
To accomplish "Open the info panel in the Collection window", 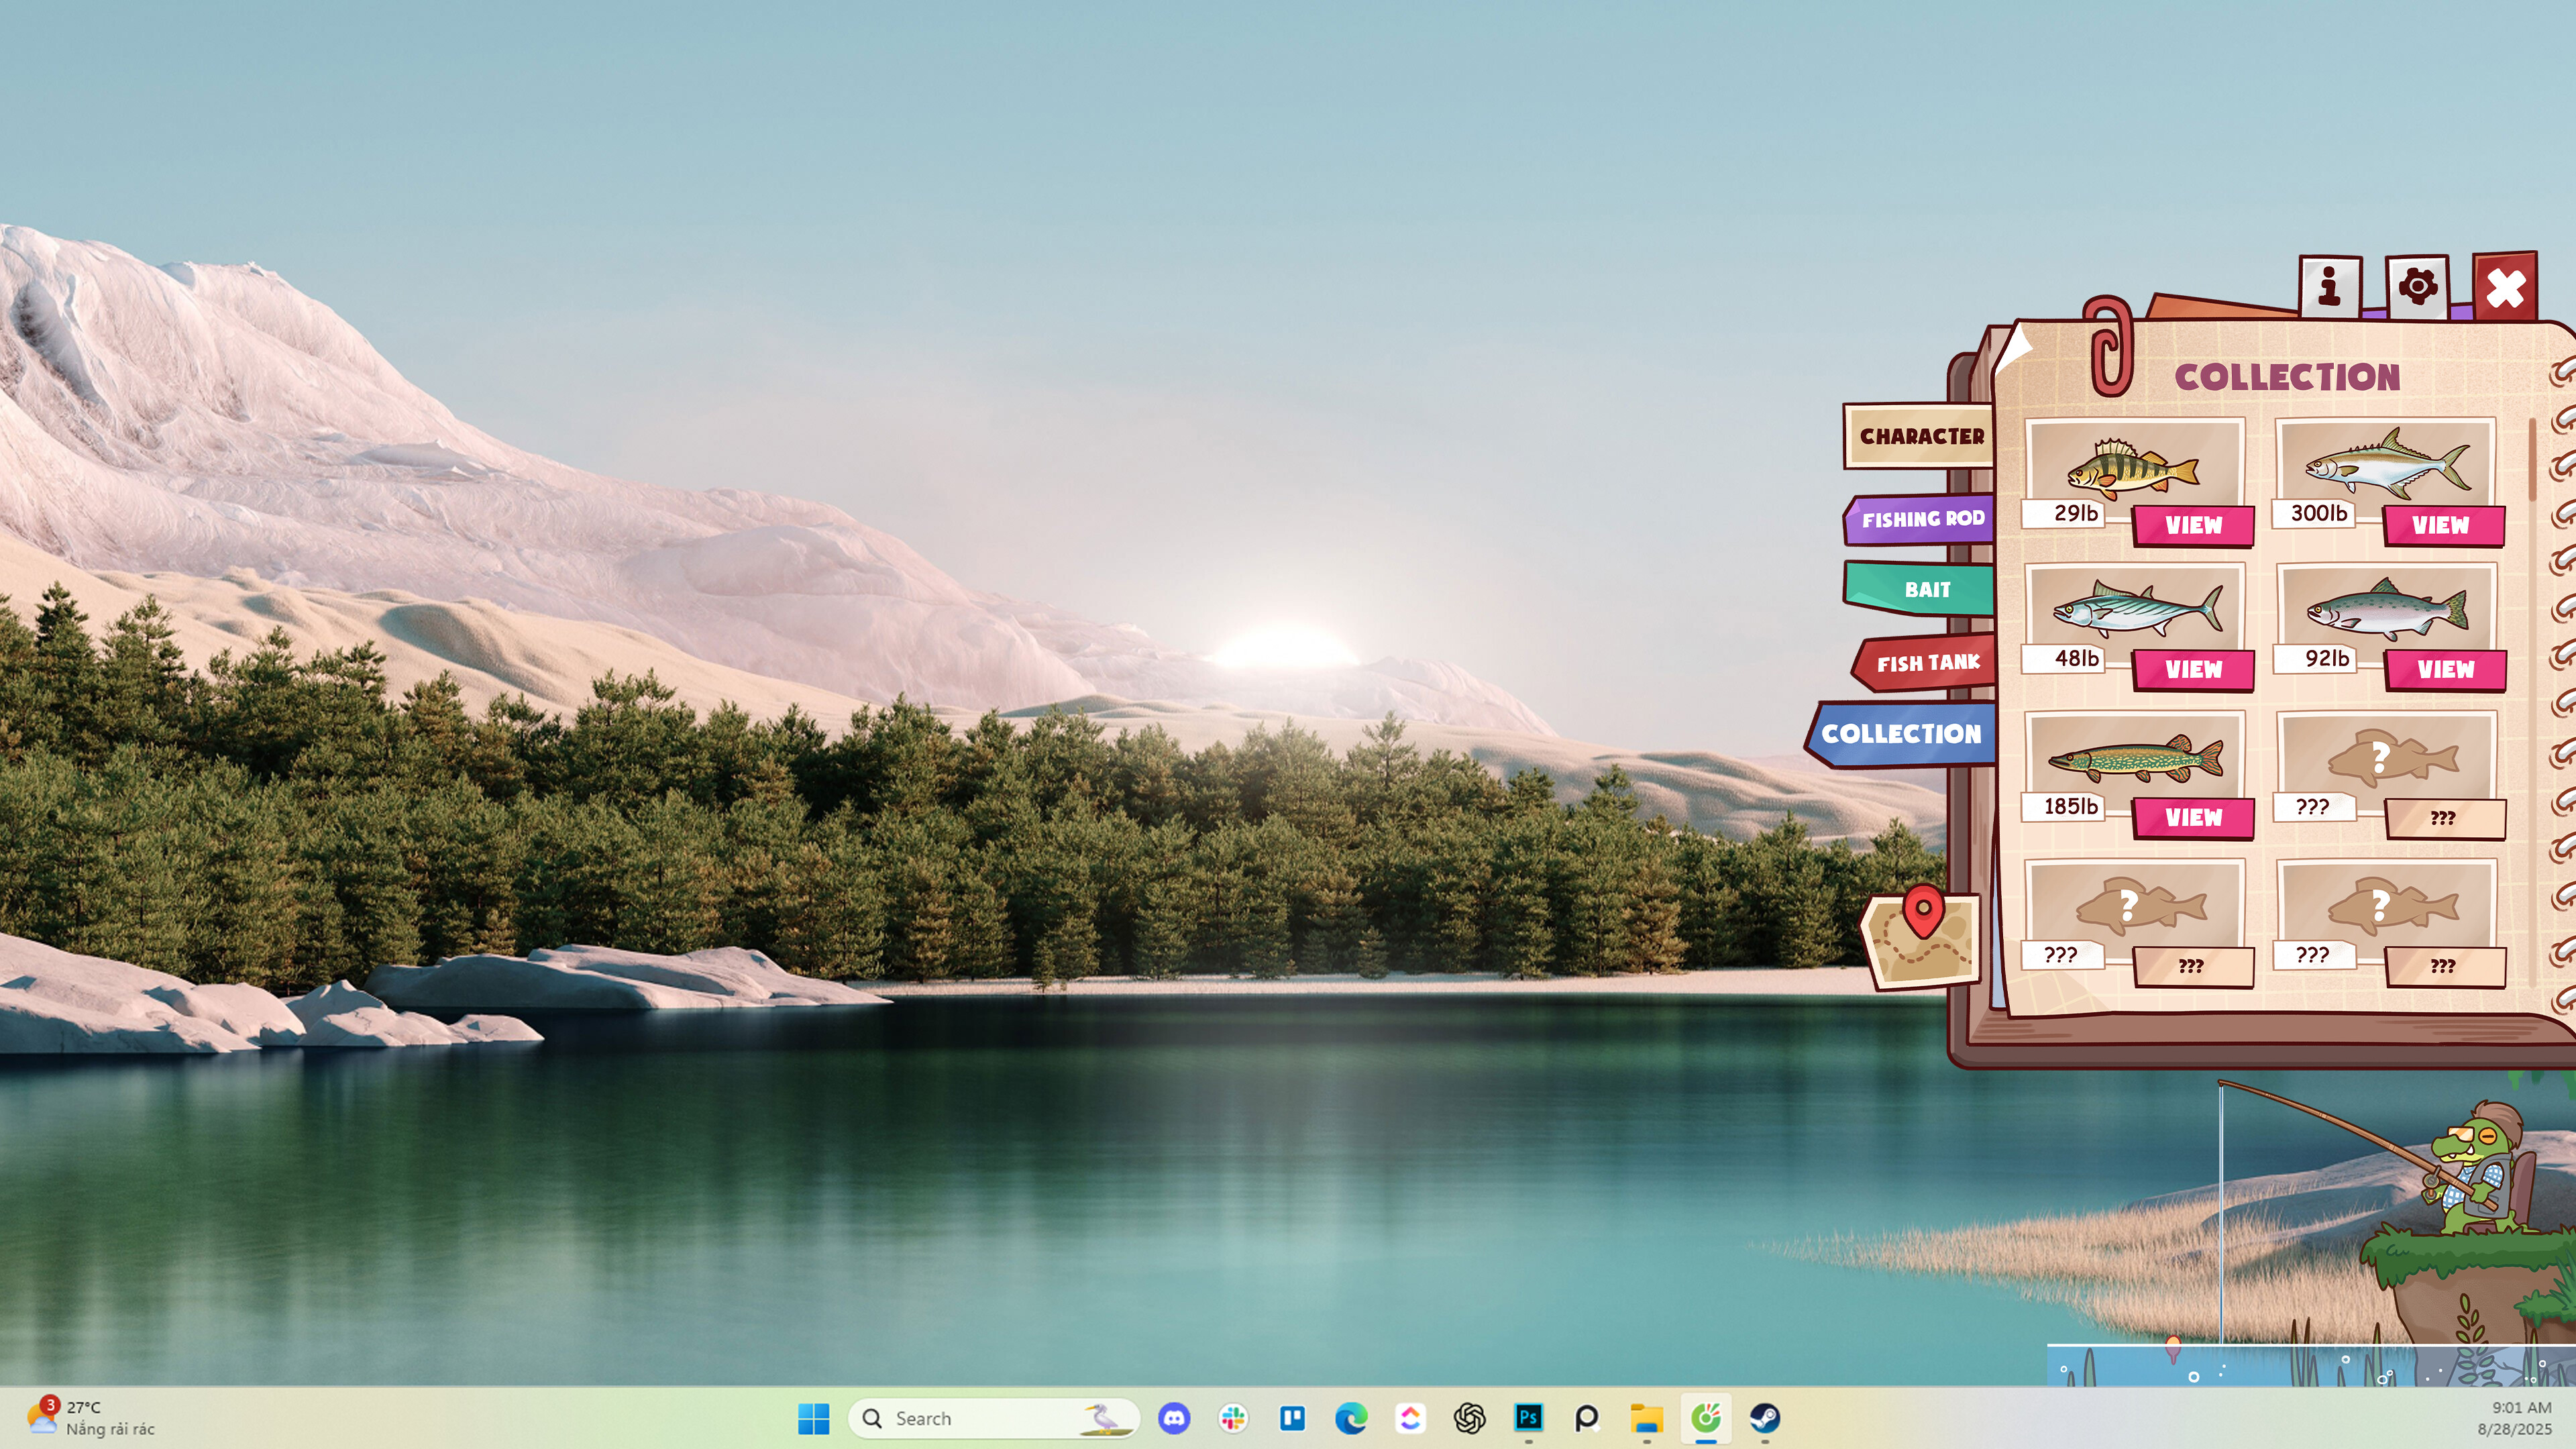I will click(x=2331, y=289).
